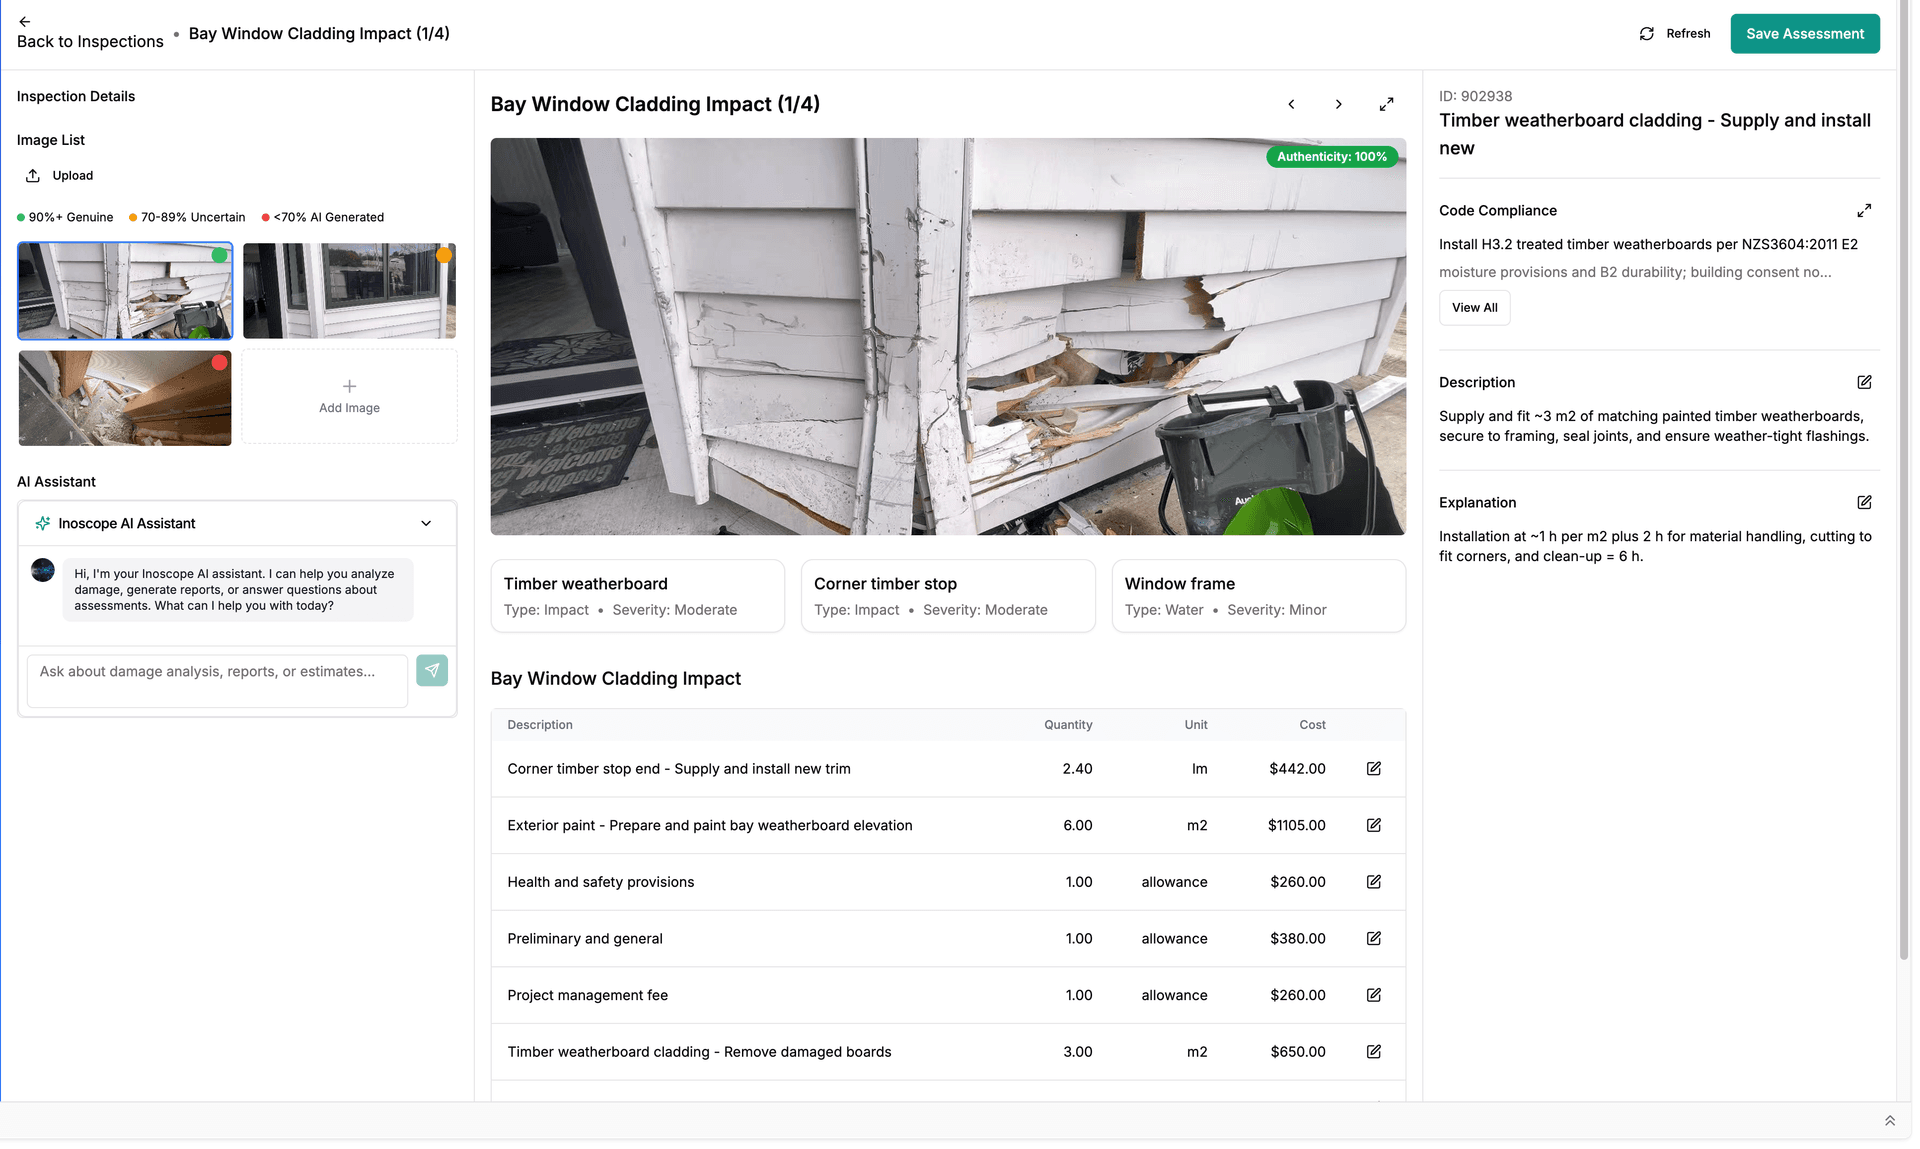Expand the Health and safety provisions edit icon
Screen dimensions: 1920x1149
1373,882
